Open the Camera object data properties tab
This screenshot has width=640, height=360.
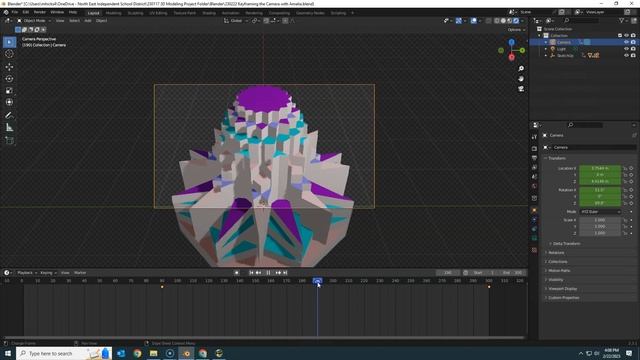[x=534, y=238]
